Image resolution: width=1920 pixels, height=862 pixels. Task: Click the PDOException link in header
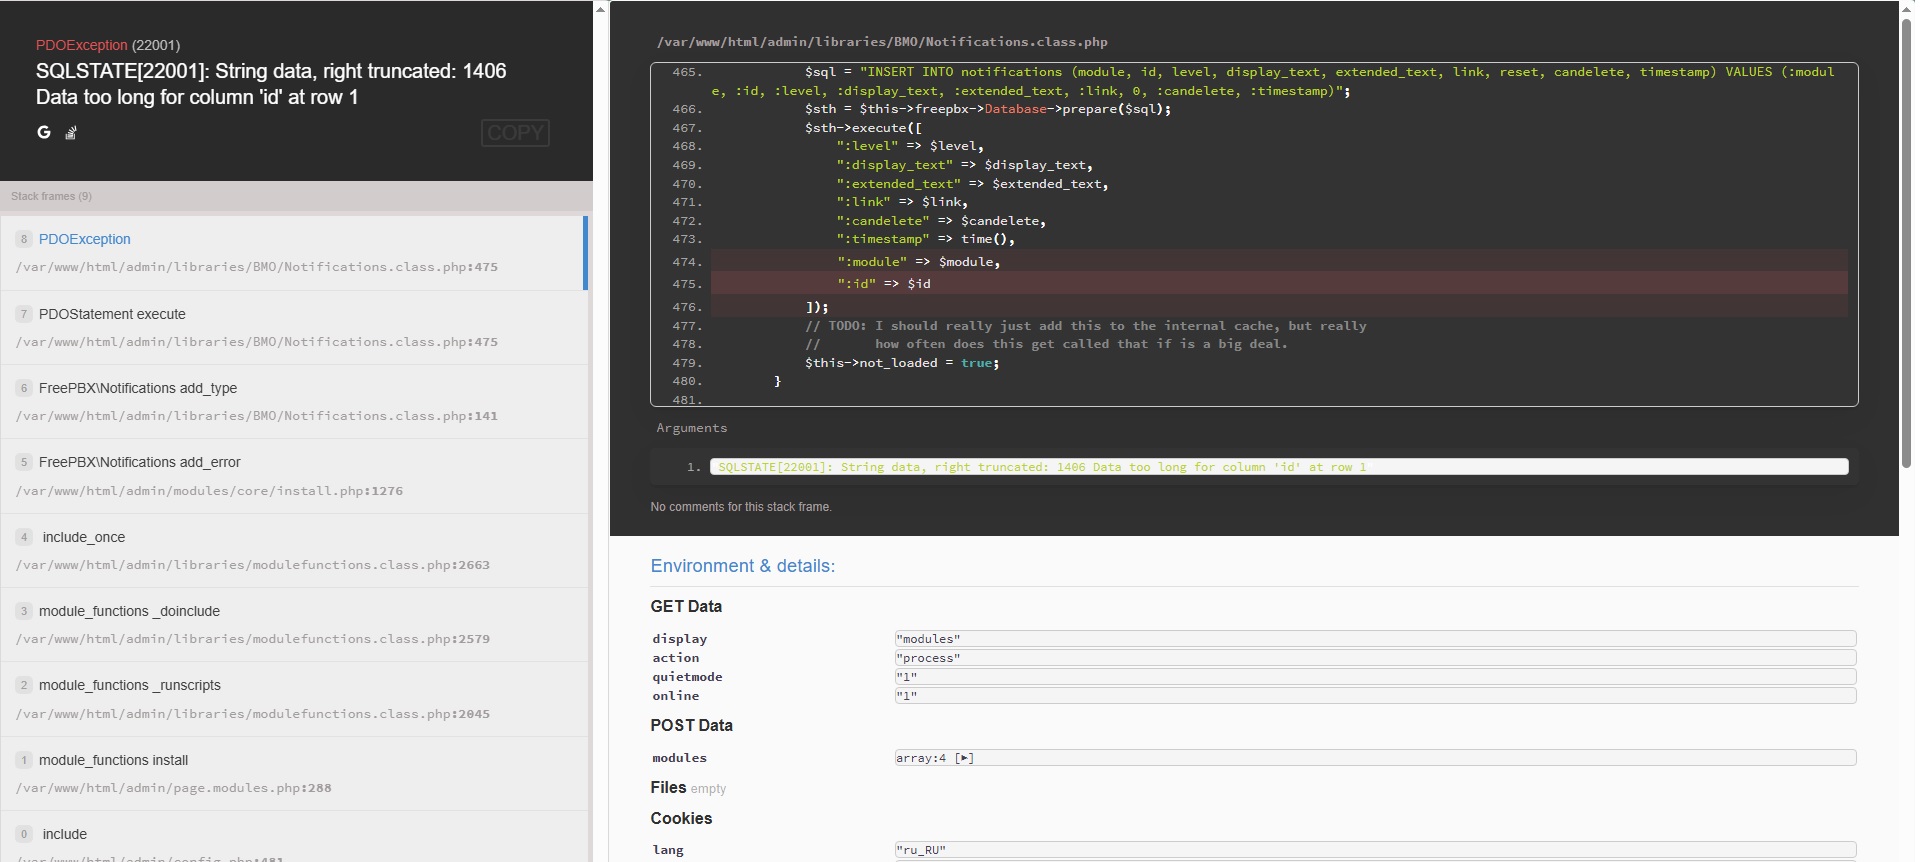tap(81, 45)
